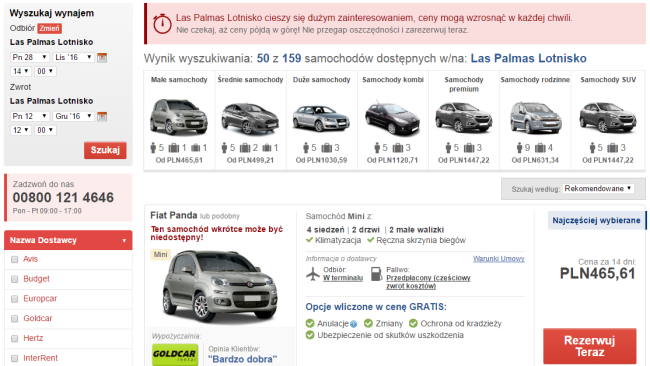Select the Duże samochody category
The height and width of the screenshot is (366, 650).
(x=322, y=120)
